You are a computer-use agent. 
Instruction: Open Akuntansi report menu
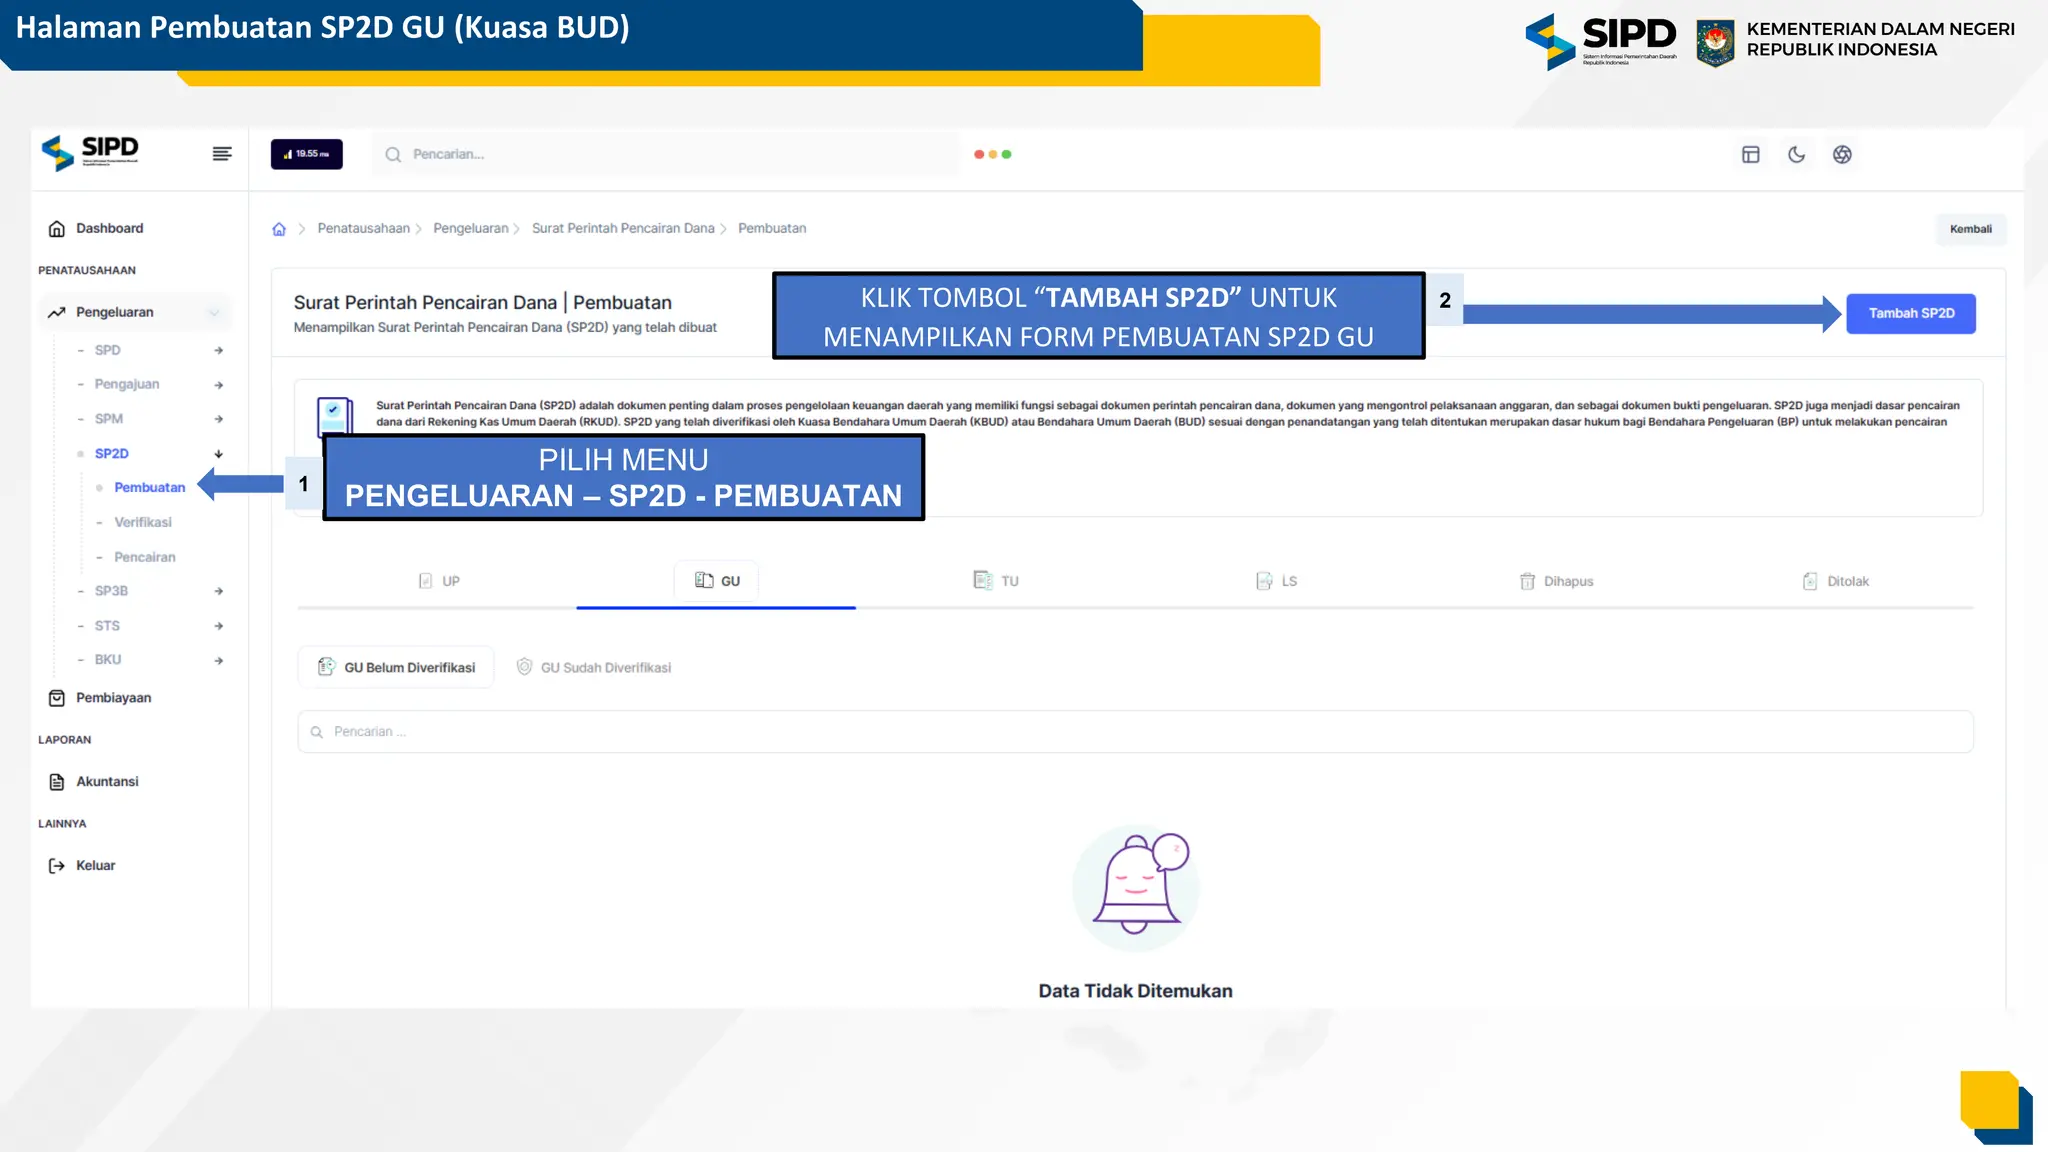107,782
